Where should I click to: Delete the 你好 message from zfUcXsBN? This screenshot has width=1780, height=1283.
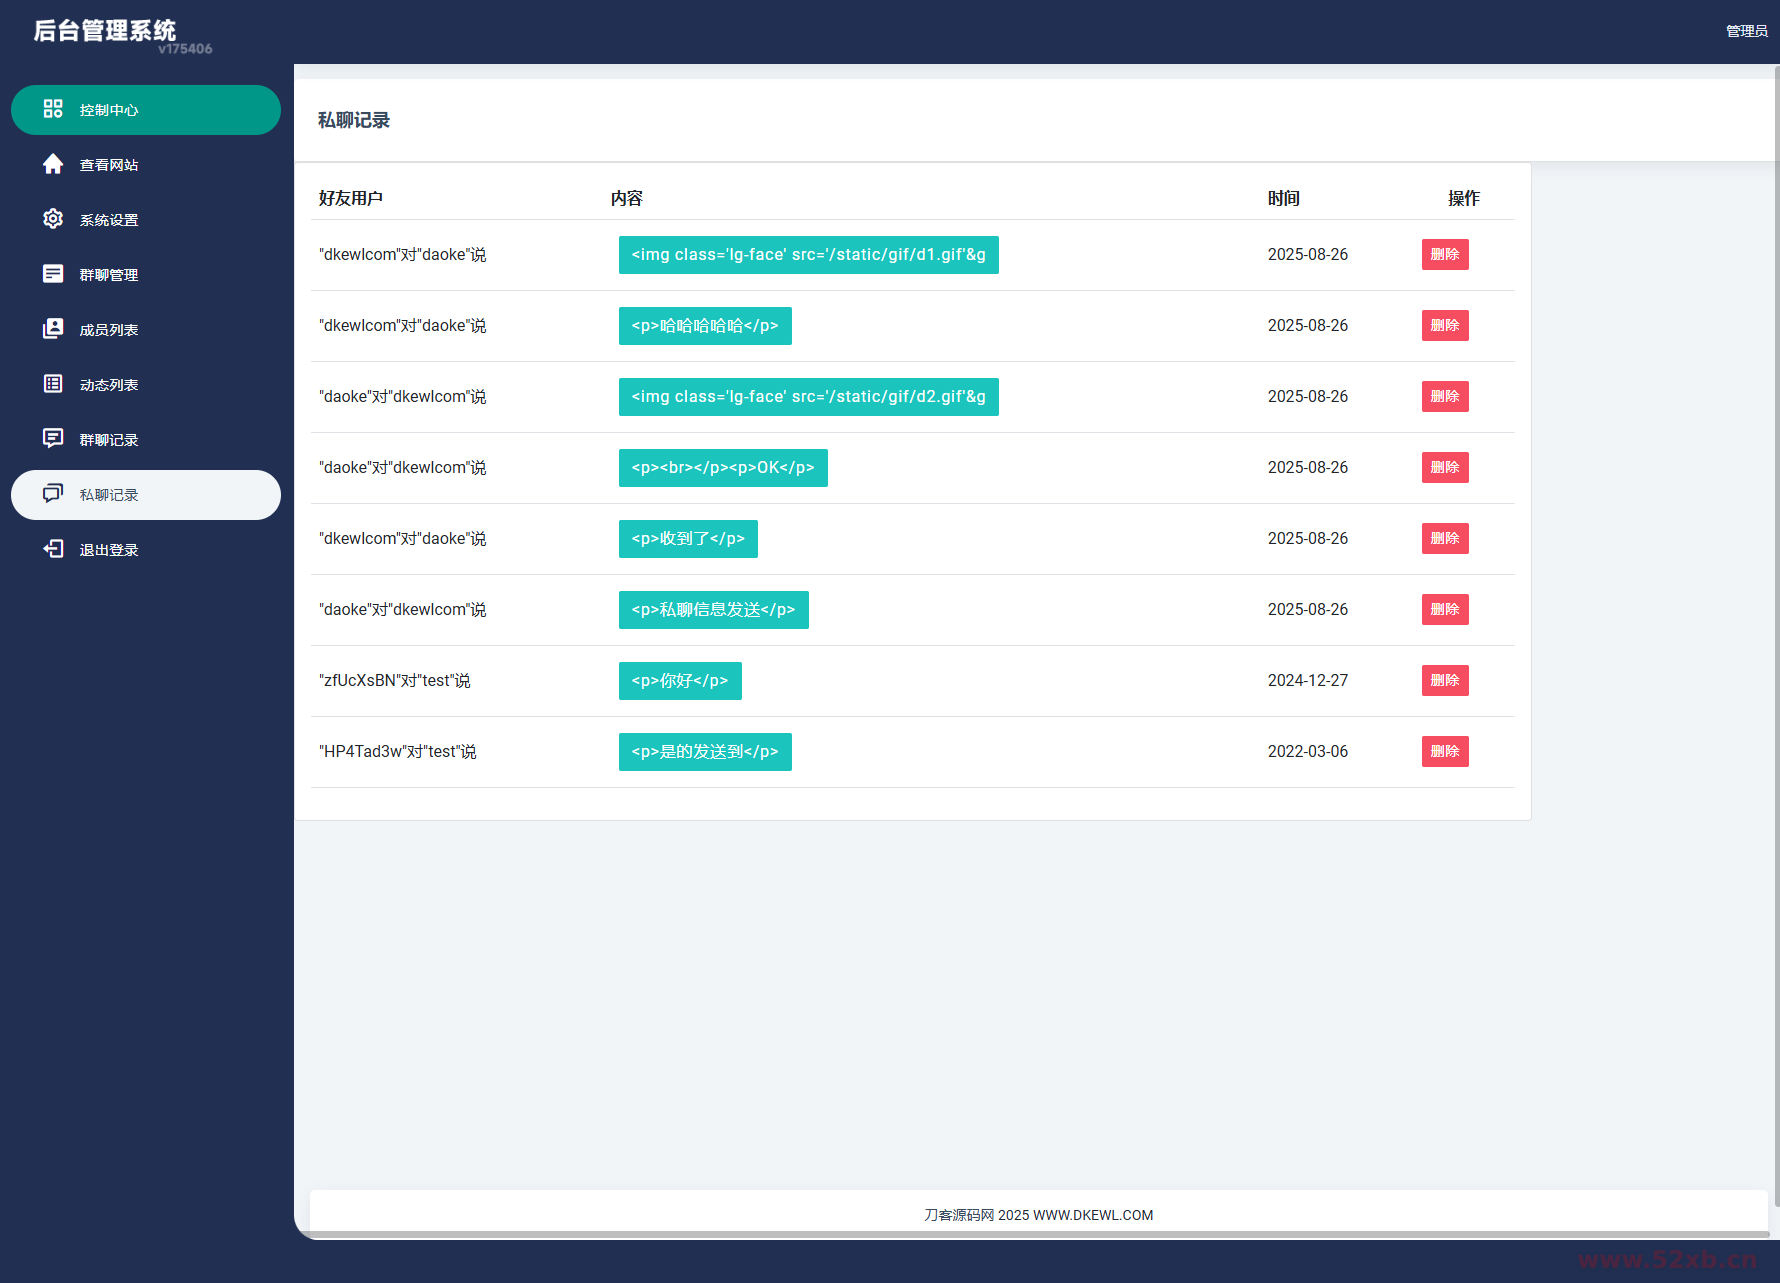[1444, 681]
